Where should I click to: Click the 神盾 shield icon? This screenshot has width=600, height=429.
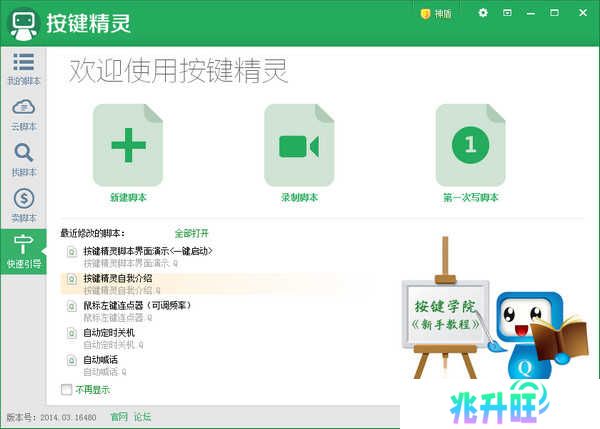pos(425,14)
